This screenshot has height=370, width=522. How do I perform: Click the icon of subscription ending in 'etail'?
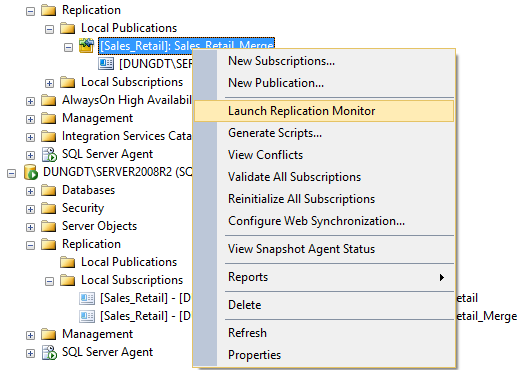pos(87,298)
